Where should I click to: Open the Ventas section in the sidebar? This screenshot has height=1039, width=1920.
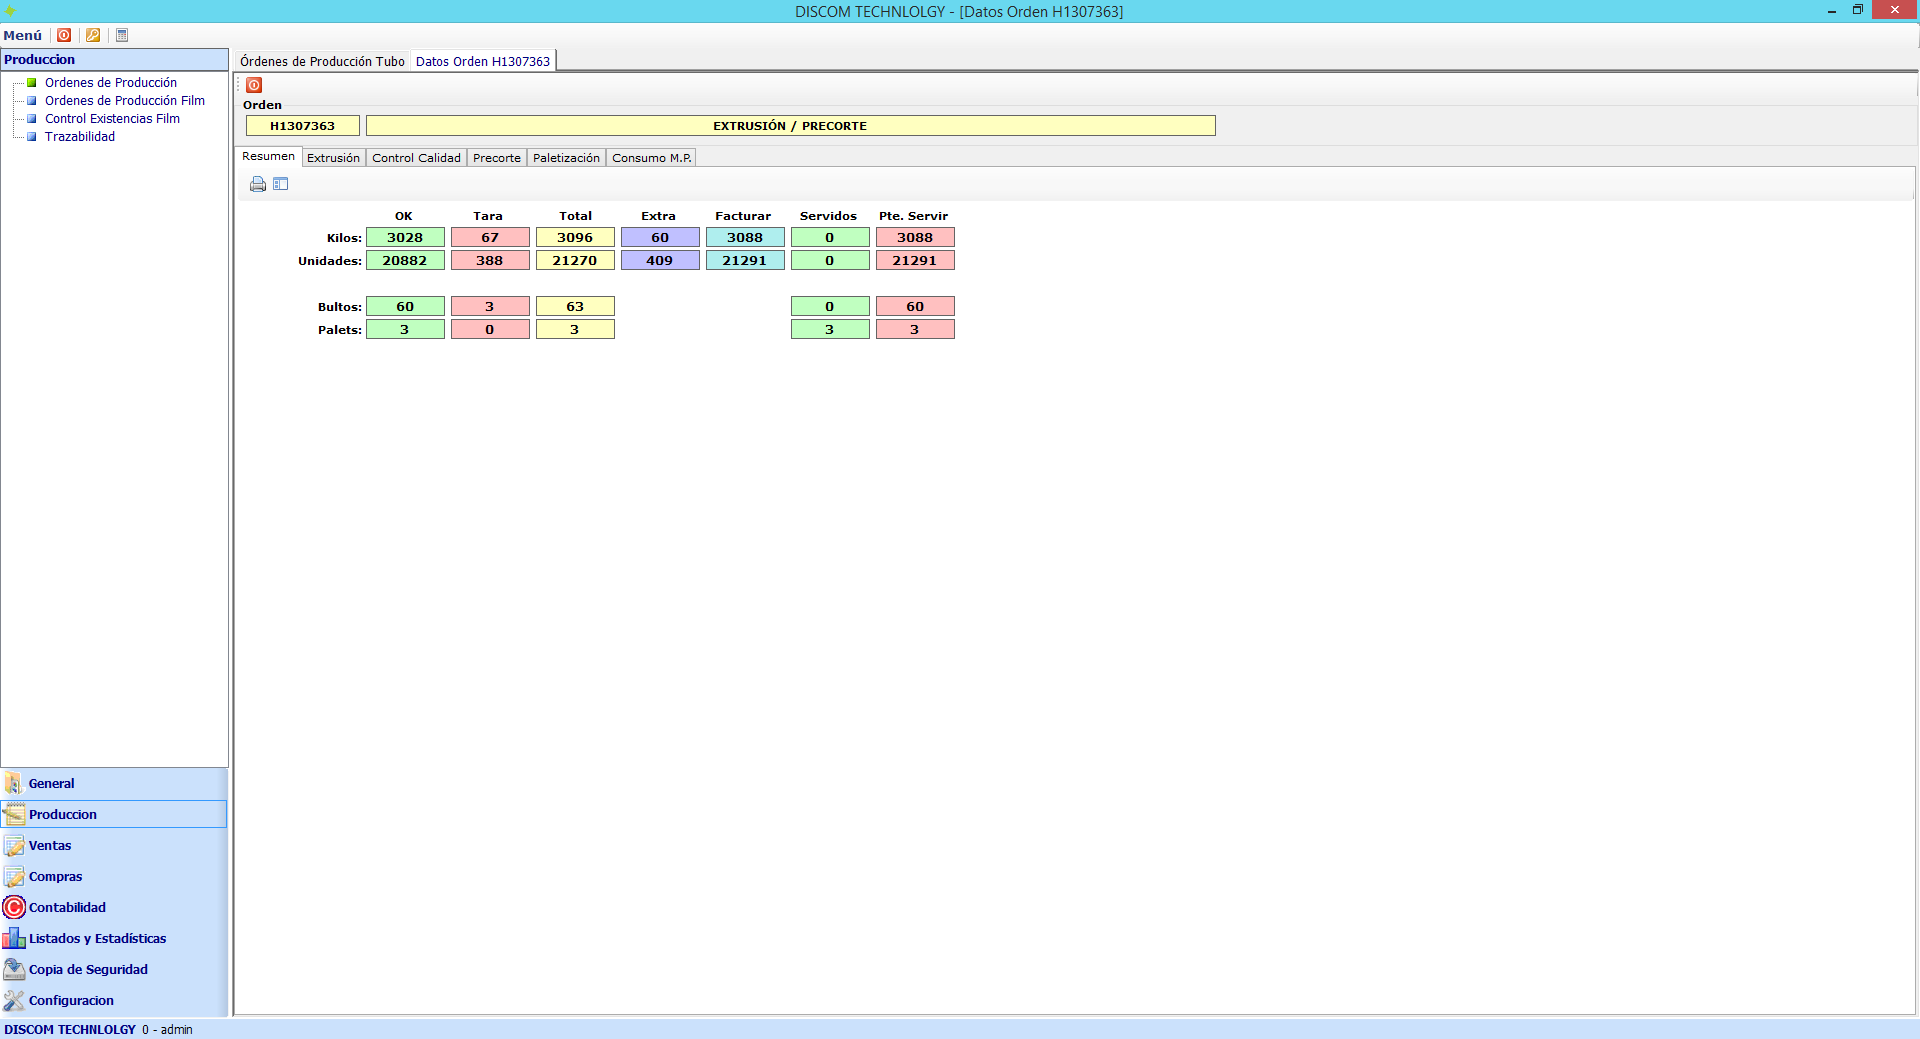tap(50, 845)
